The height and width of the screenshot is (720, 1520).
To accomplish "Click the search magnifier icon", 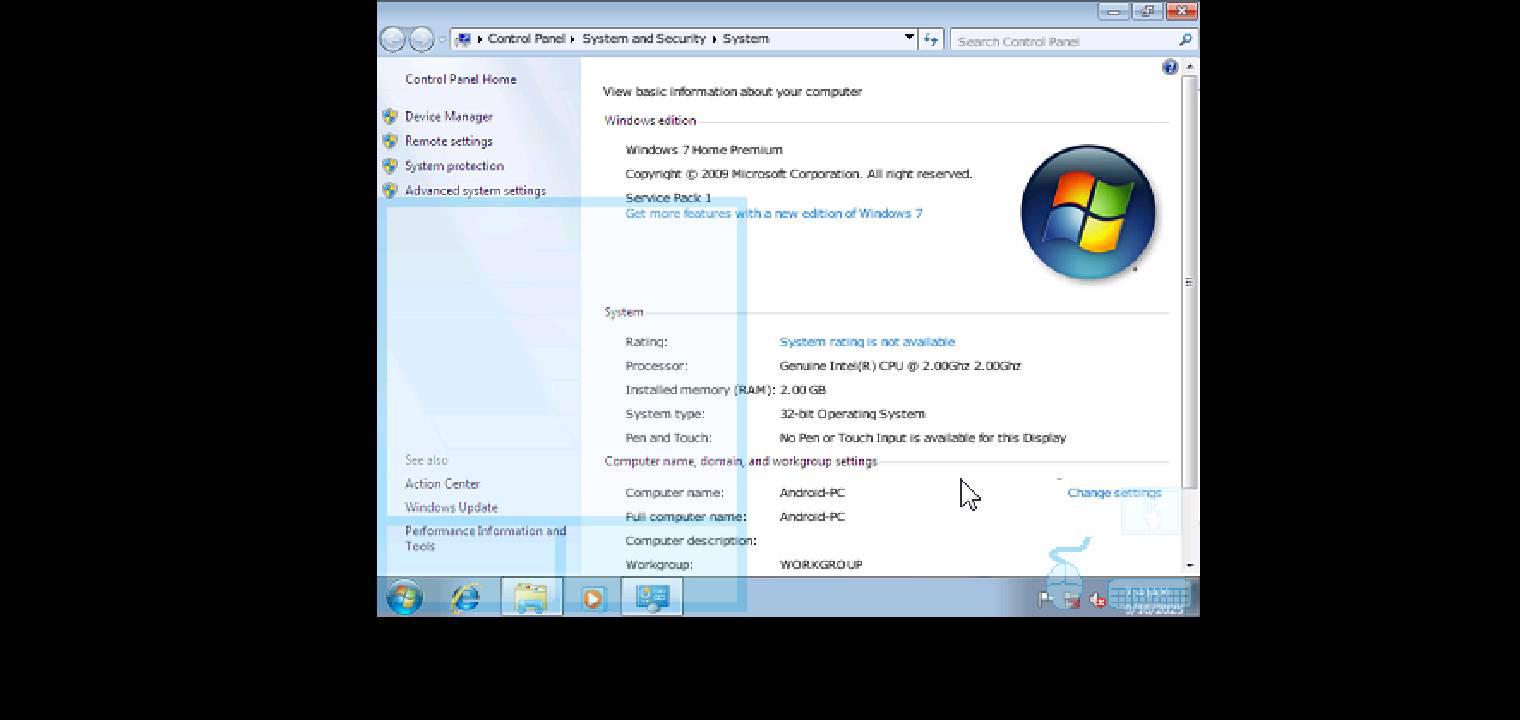I will click(x=1185, y=40).
